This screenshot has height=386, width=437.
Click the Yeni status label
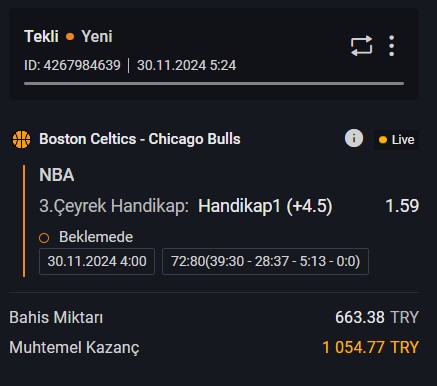[97, 36]
